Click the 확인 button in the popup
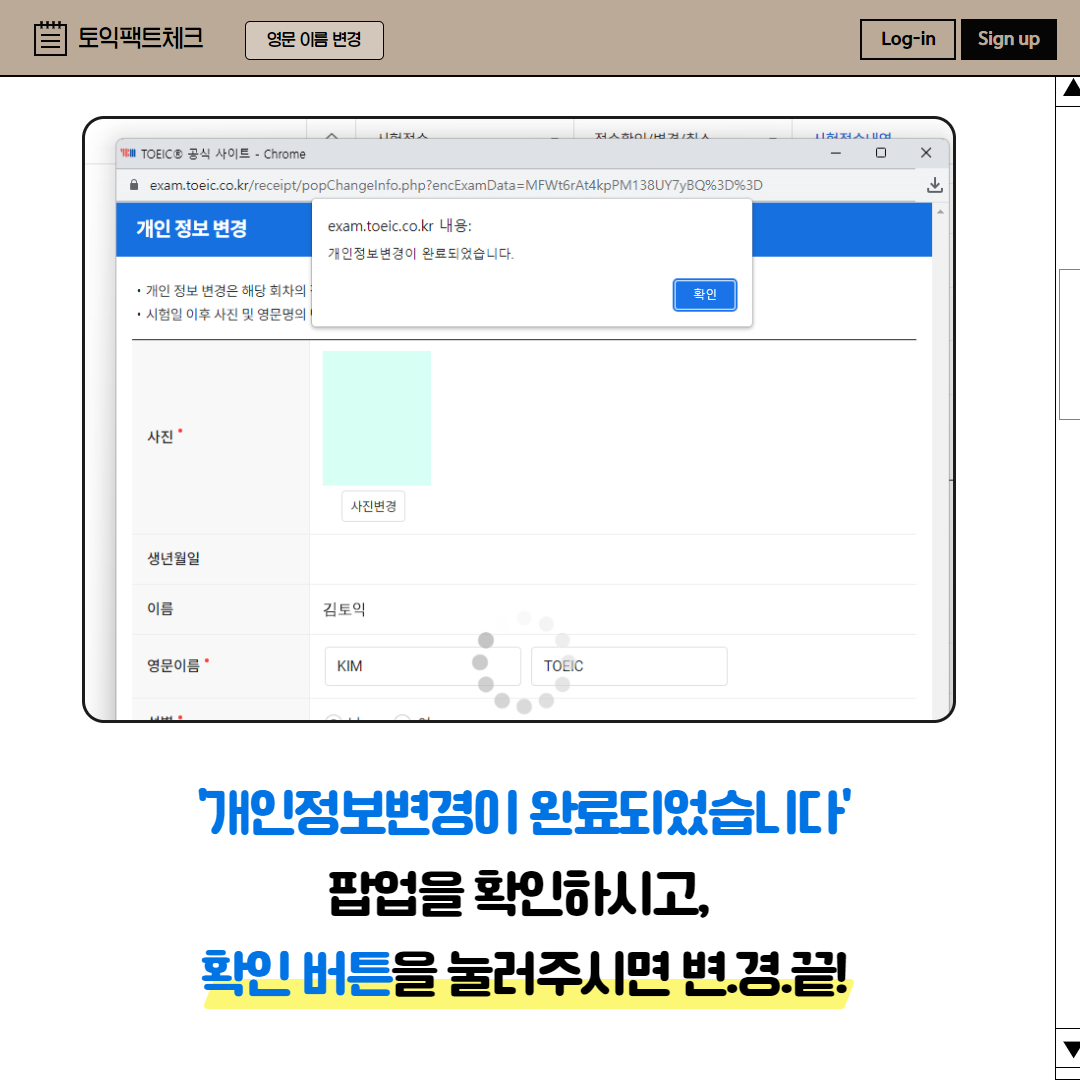The height and width of the screenshot is (1080, 1080). click(705, 295)
